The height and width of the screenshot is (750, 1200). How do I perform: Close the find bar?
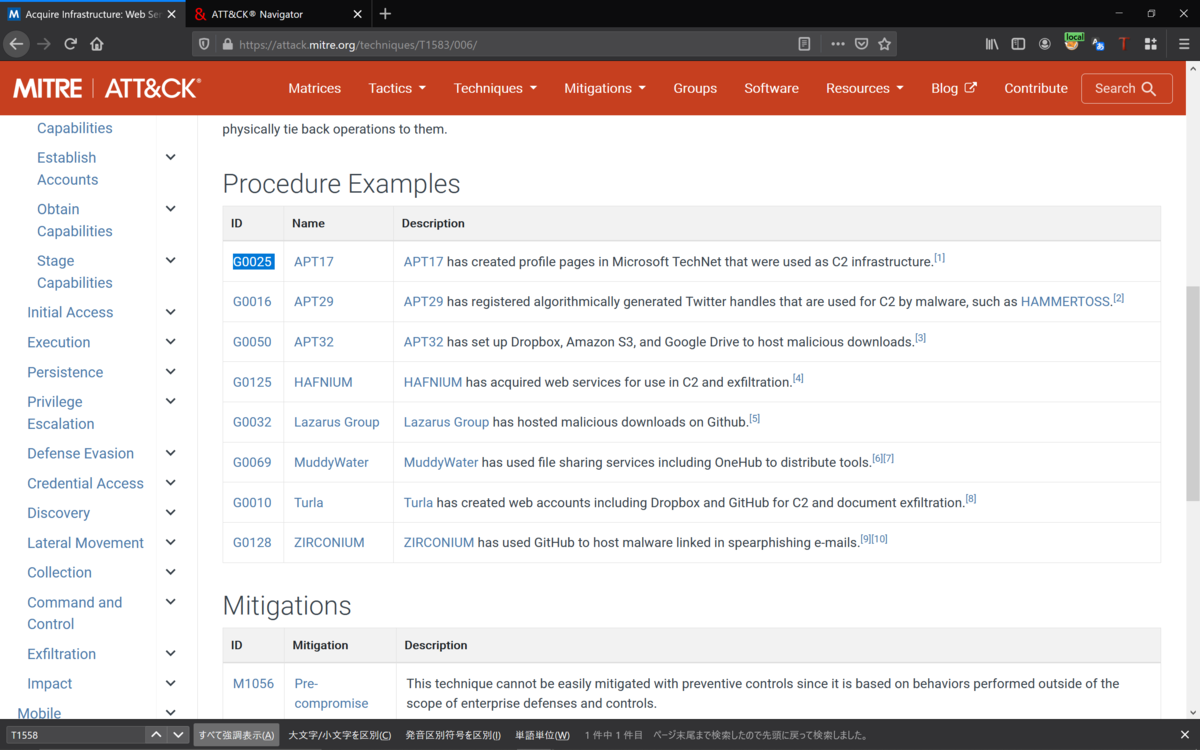click(1185, 735)
